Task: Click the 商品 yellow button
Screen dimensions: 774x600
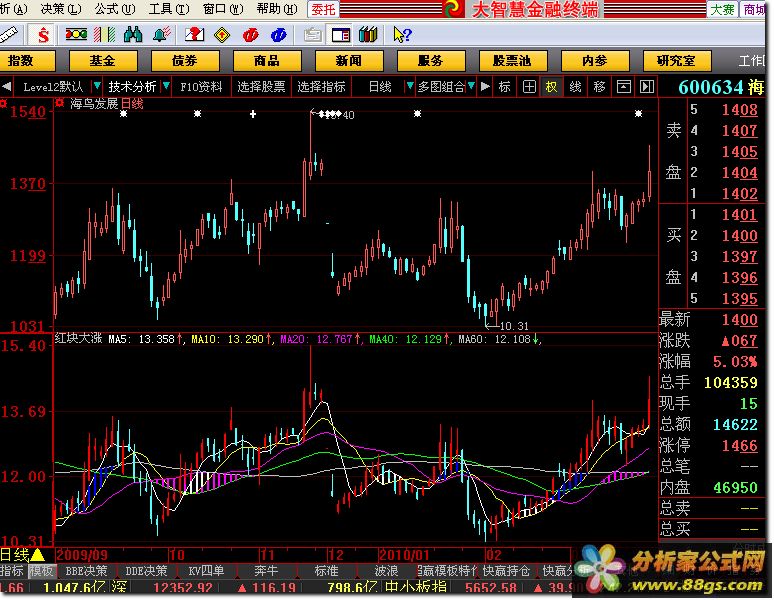Action: click(267, 61)
